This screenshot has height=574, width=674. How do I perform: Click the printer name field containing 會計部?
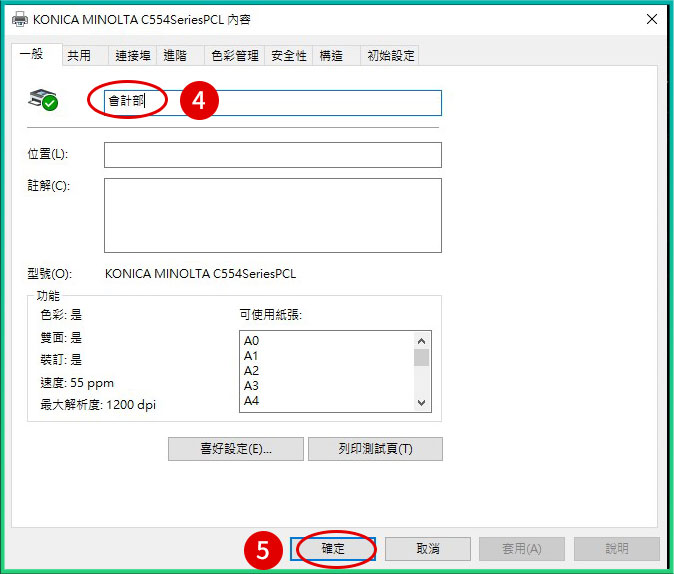tap(273, 103)
